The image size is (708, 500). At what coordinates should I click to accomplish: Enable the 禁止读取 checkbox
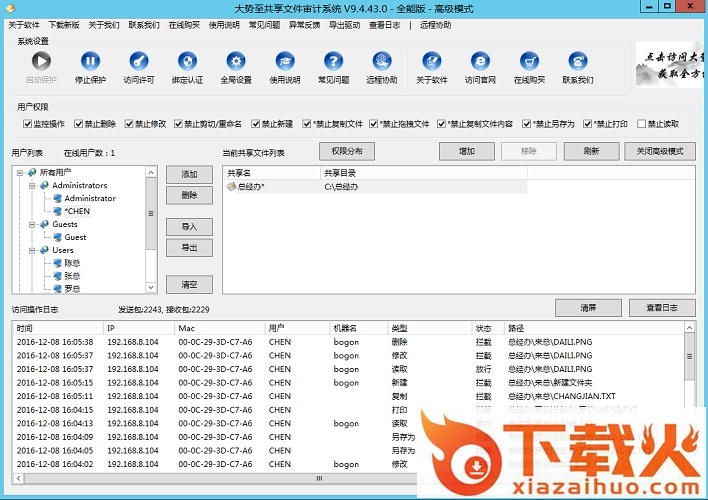click(x=641, y=125)
